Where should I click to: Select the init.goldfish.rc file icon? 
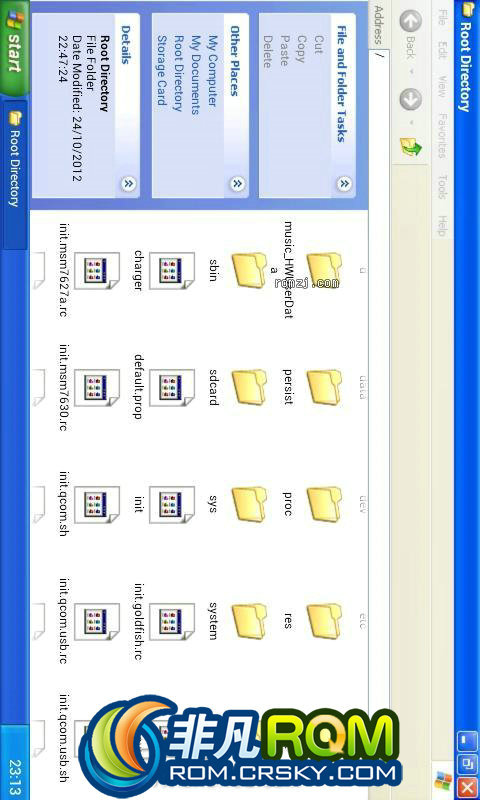172,622
